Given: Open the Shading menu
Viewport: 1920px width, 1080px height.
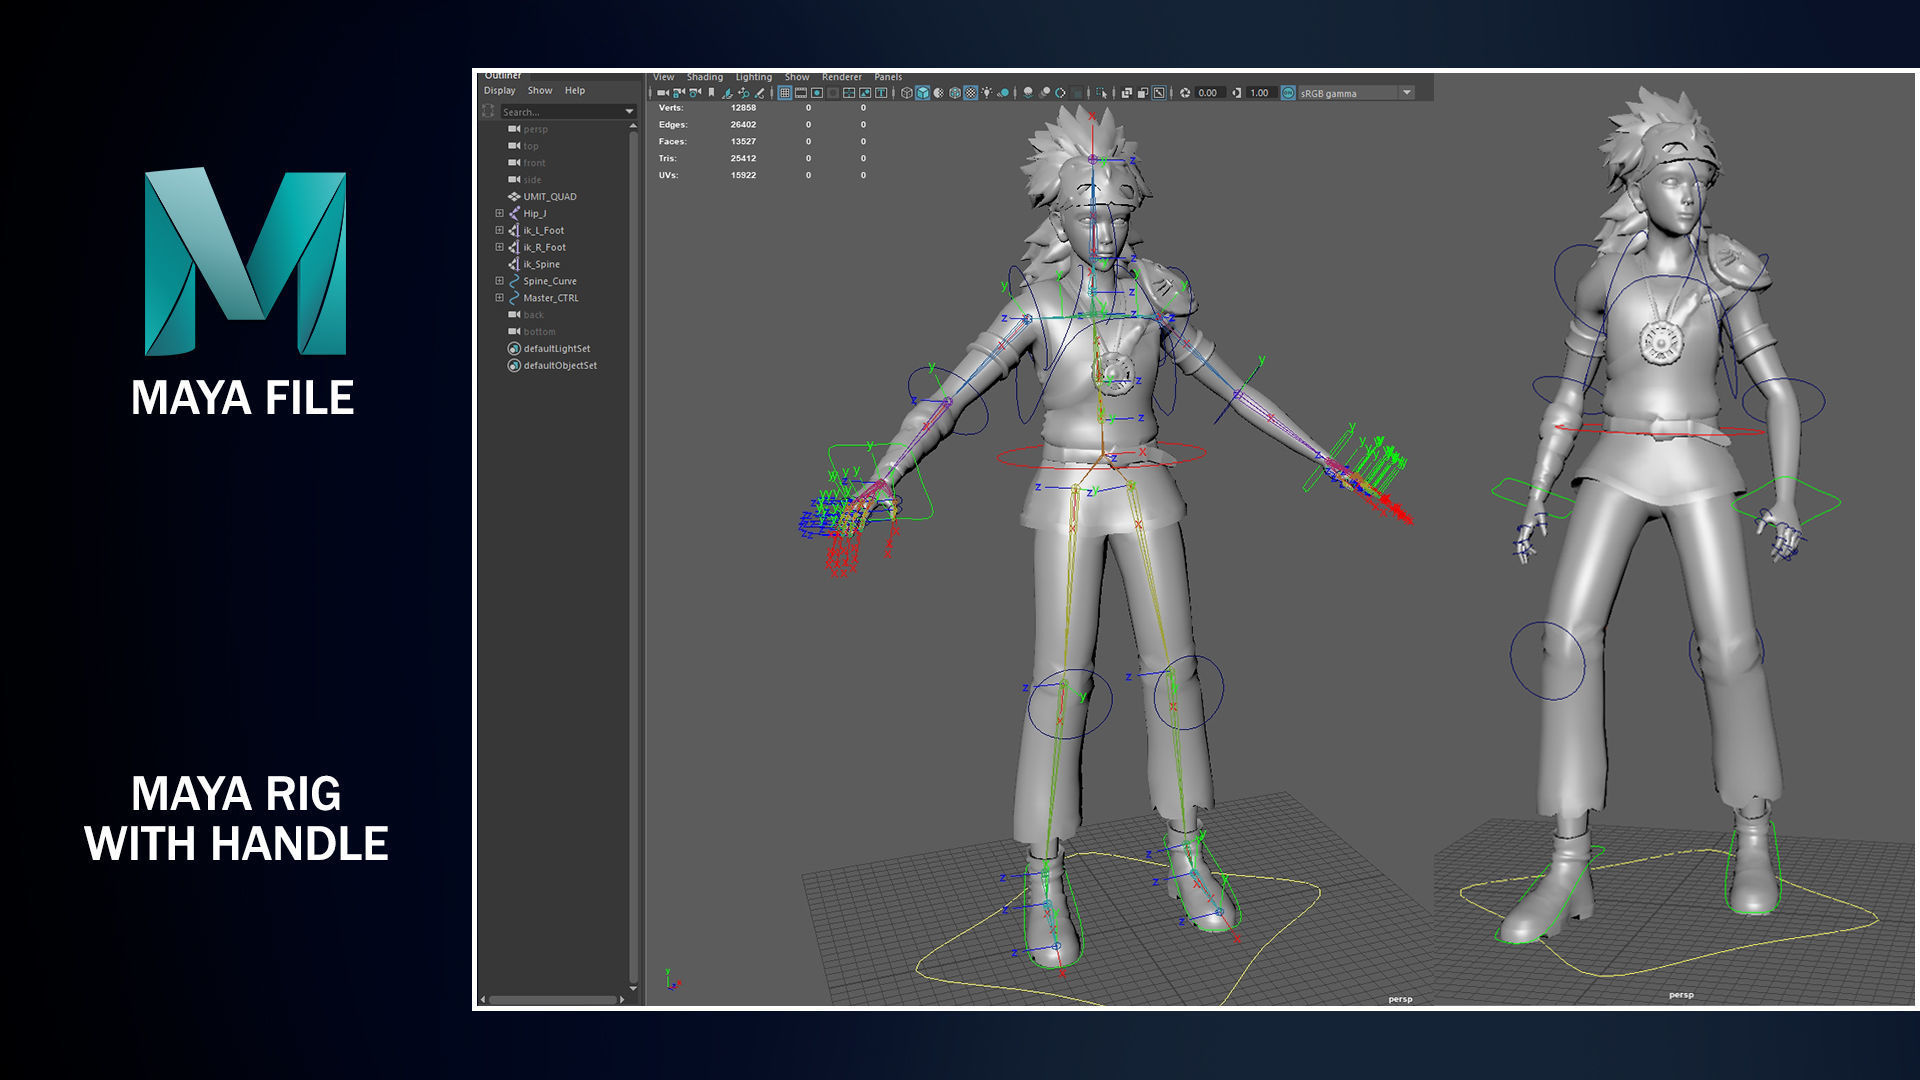Looking at the screenshot, I should click(x=704, y=76).
